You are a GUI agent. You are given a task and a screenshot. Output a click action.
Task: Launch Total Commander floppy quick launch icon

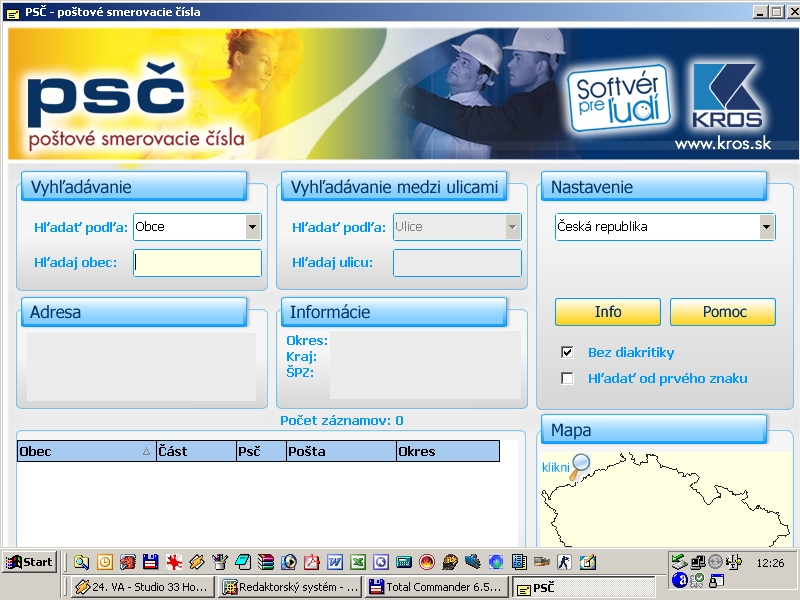click(x=151, y=562)
